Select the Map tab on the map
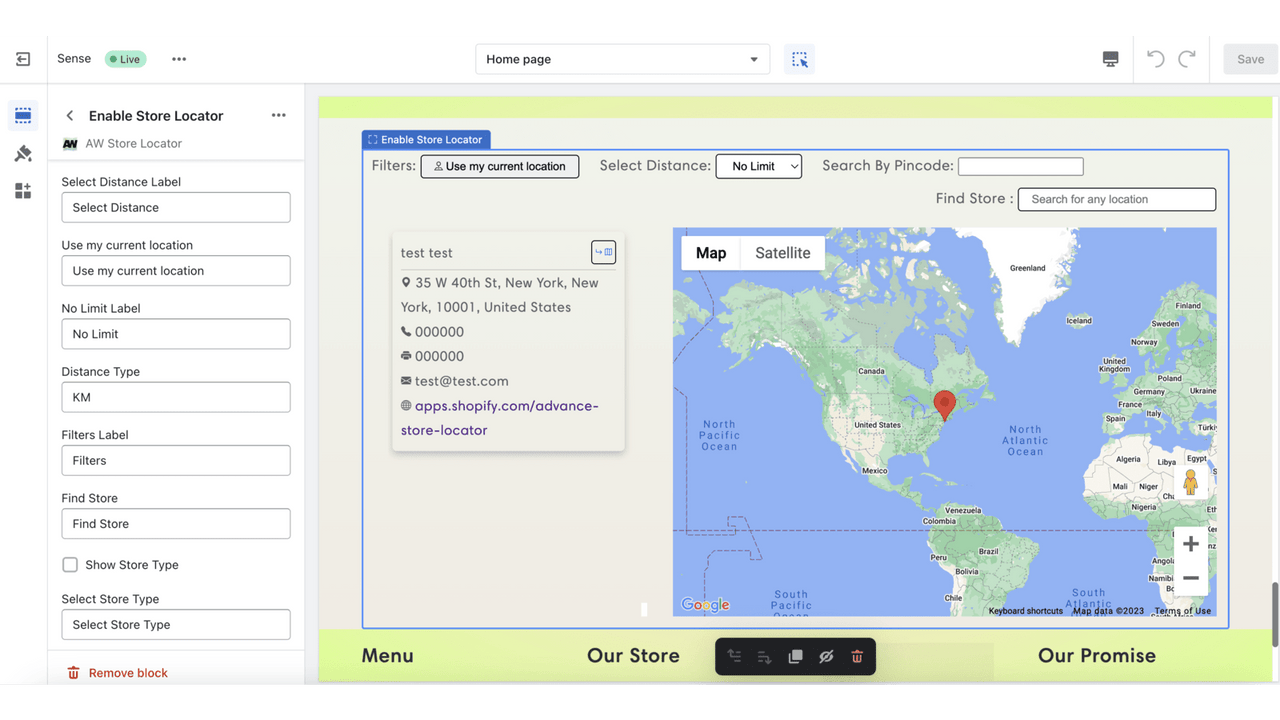The image size is (1280, 720). (710, 253)
